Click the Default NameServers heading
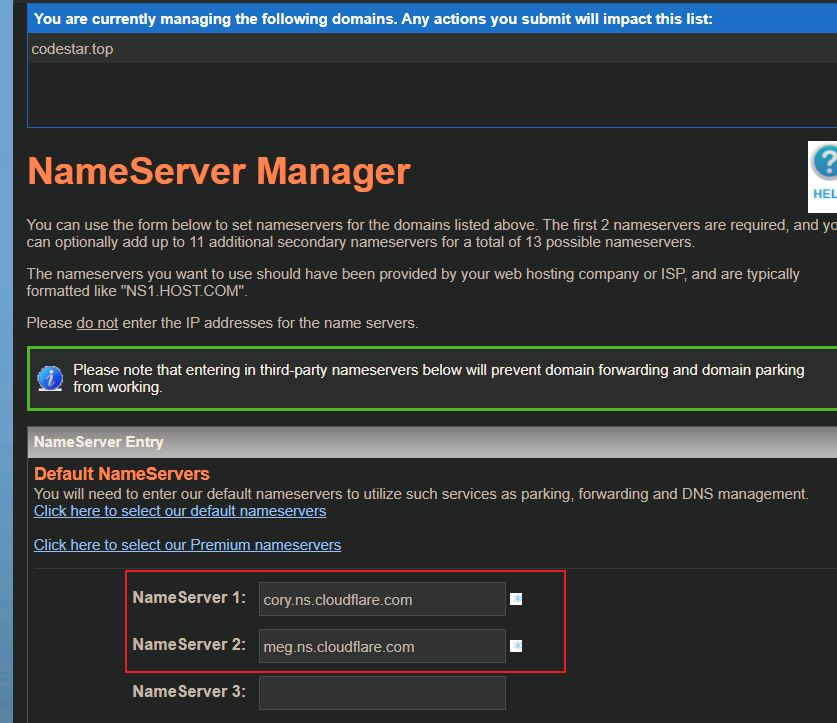This screenshot has height=723, width=837. point(122,474)
